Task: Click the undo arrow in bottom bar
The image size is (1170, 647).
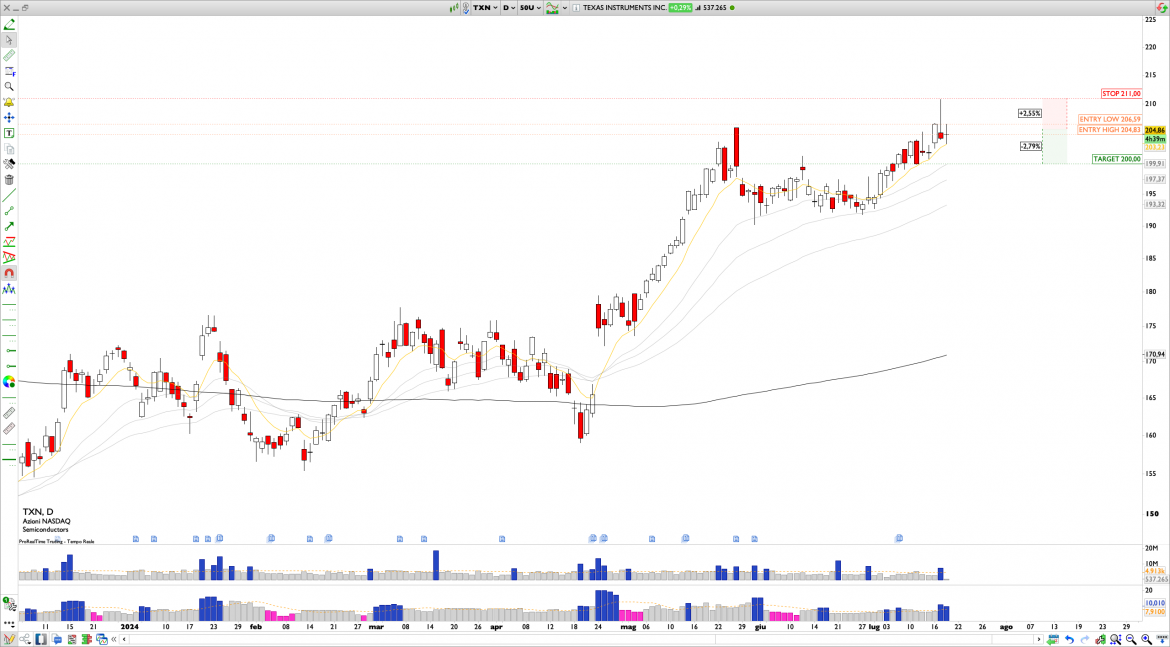Action: coord(1069,639)
